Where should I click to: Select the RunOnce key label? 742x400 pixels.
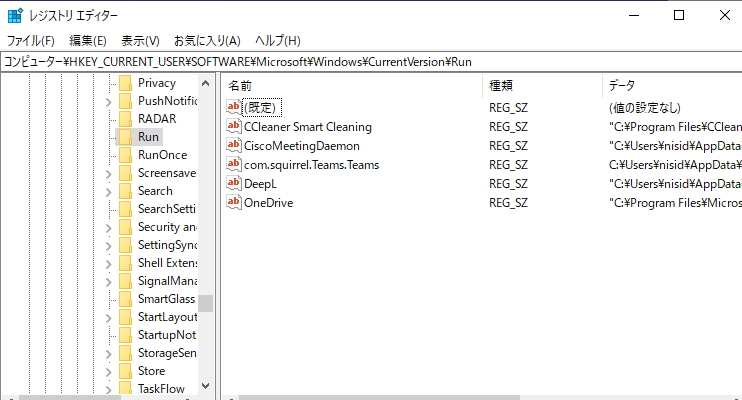(x=162, y=155)
